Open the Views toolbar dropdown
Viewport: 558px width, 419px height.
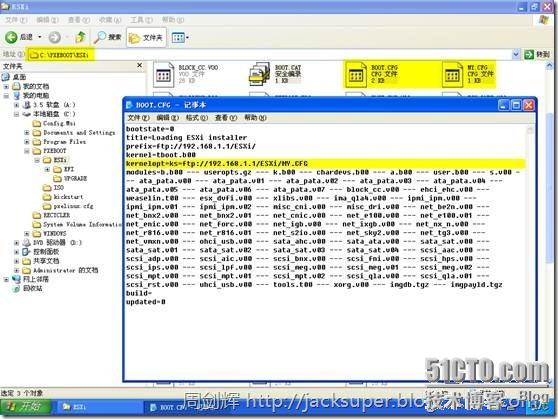180,37
